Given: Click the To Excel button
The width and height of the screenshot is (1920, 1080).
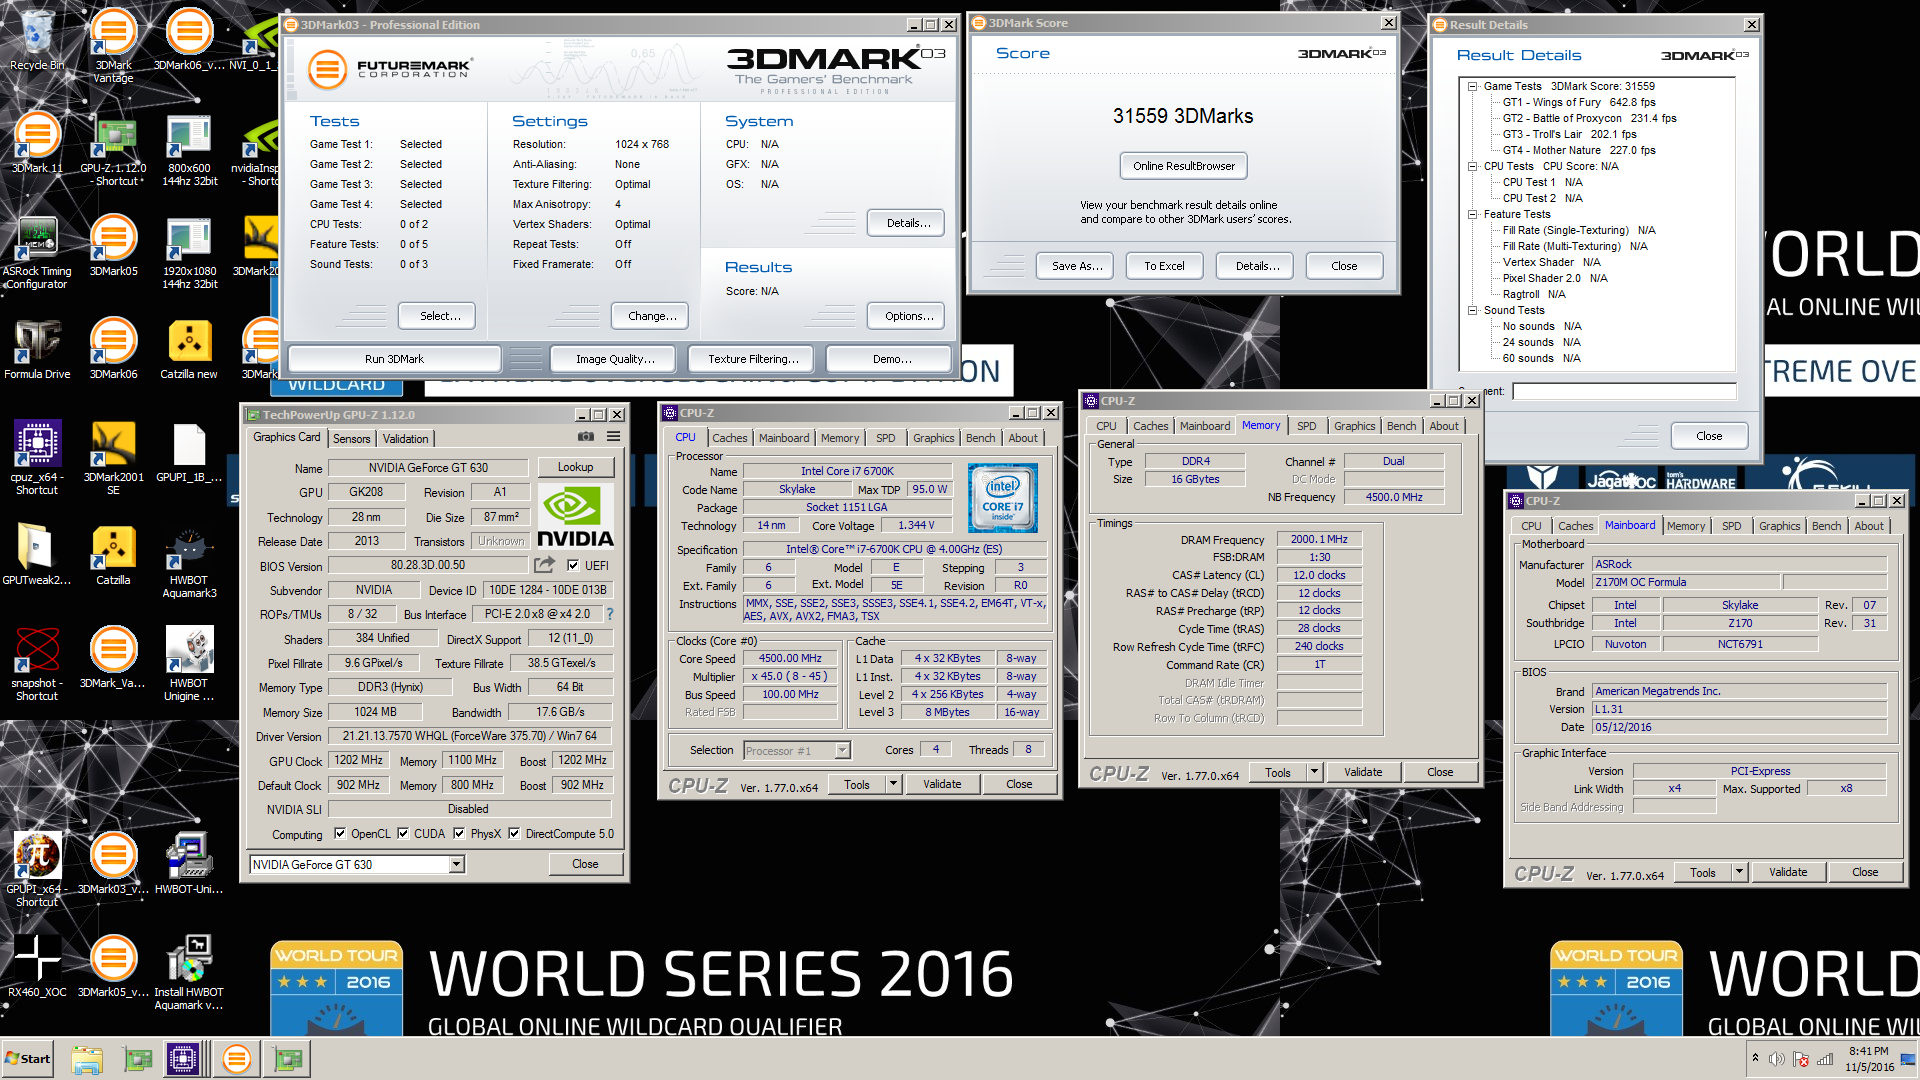Looking at the screenshot, I should (x=1164, y=266).
